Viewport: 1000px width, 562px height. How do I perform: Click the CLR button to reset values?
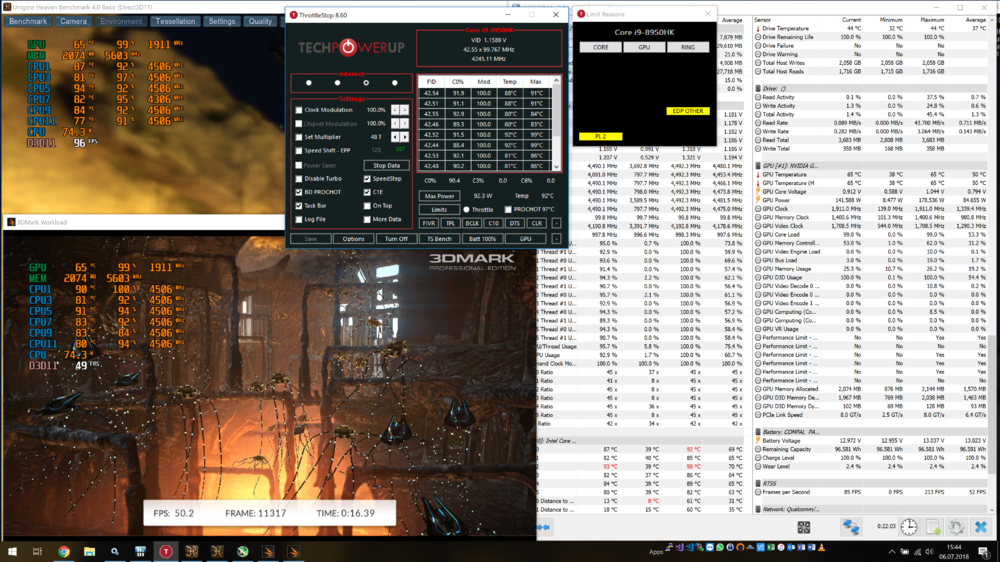(x=536, y=223)
